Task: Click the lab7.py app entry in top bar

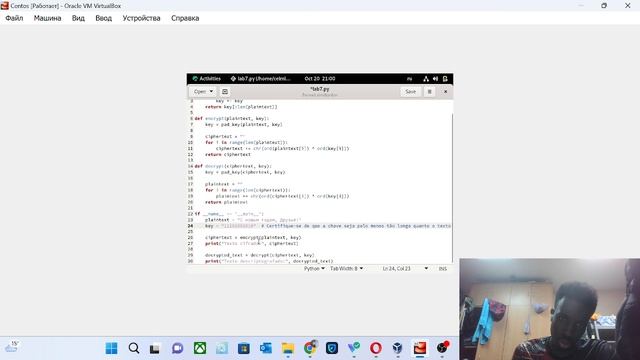Action: (x=260, y=78)
